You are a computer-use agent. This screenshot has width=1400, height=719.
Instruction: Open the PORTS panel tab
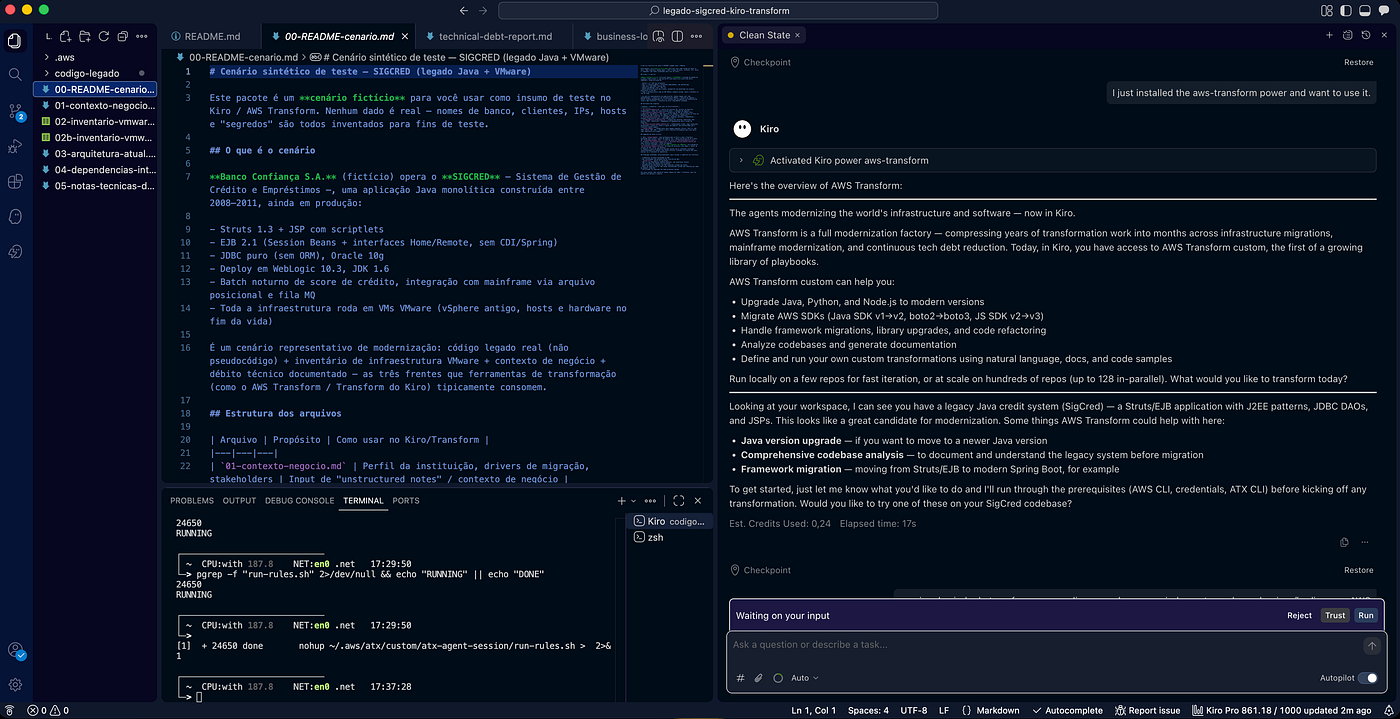(x=406, y=500)
